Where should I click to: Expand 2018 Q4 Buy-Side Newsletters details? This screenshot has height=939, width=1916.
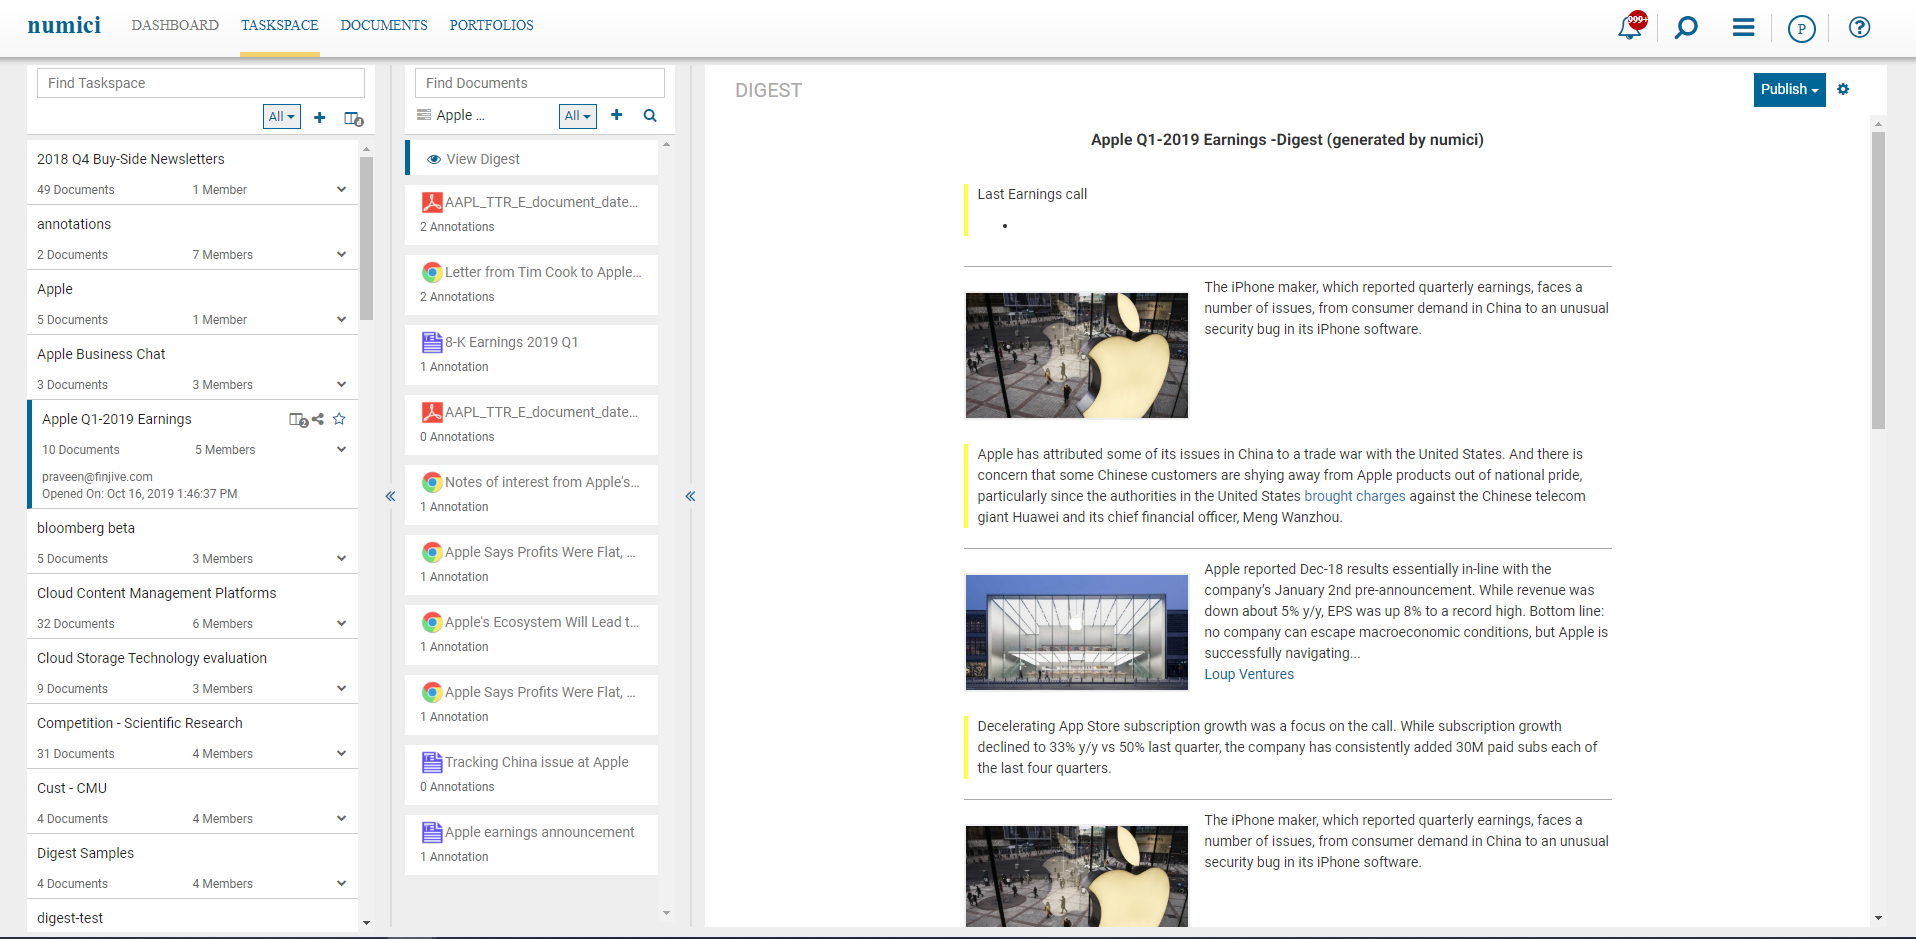tap(341, 189)
